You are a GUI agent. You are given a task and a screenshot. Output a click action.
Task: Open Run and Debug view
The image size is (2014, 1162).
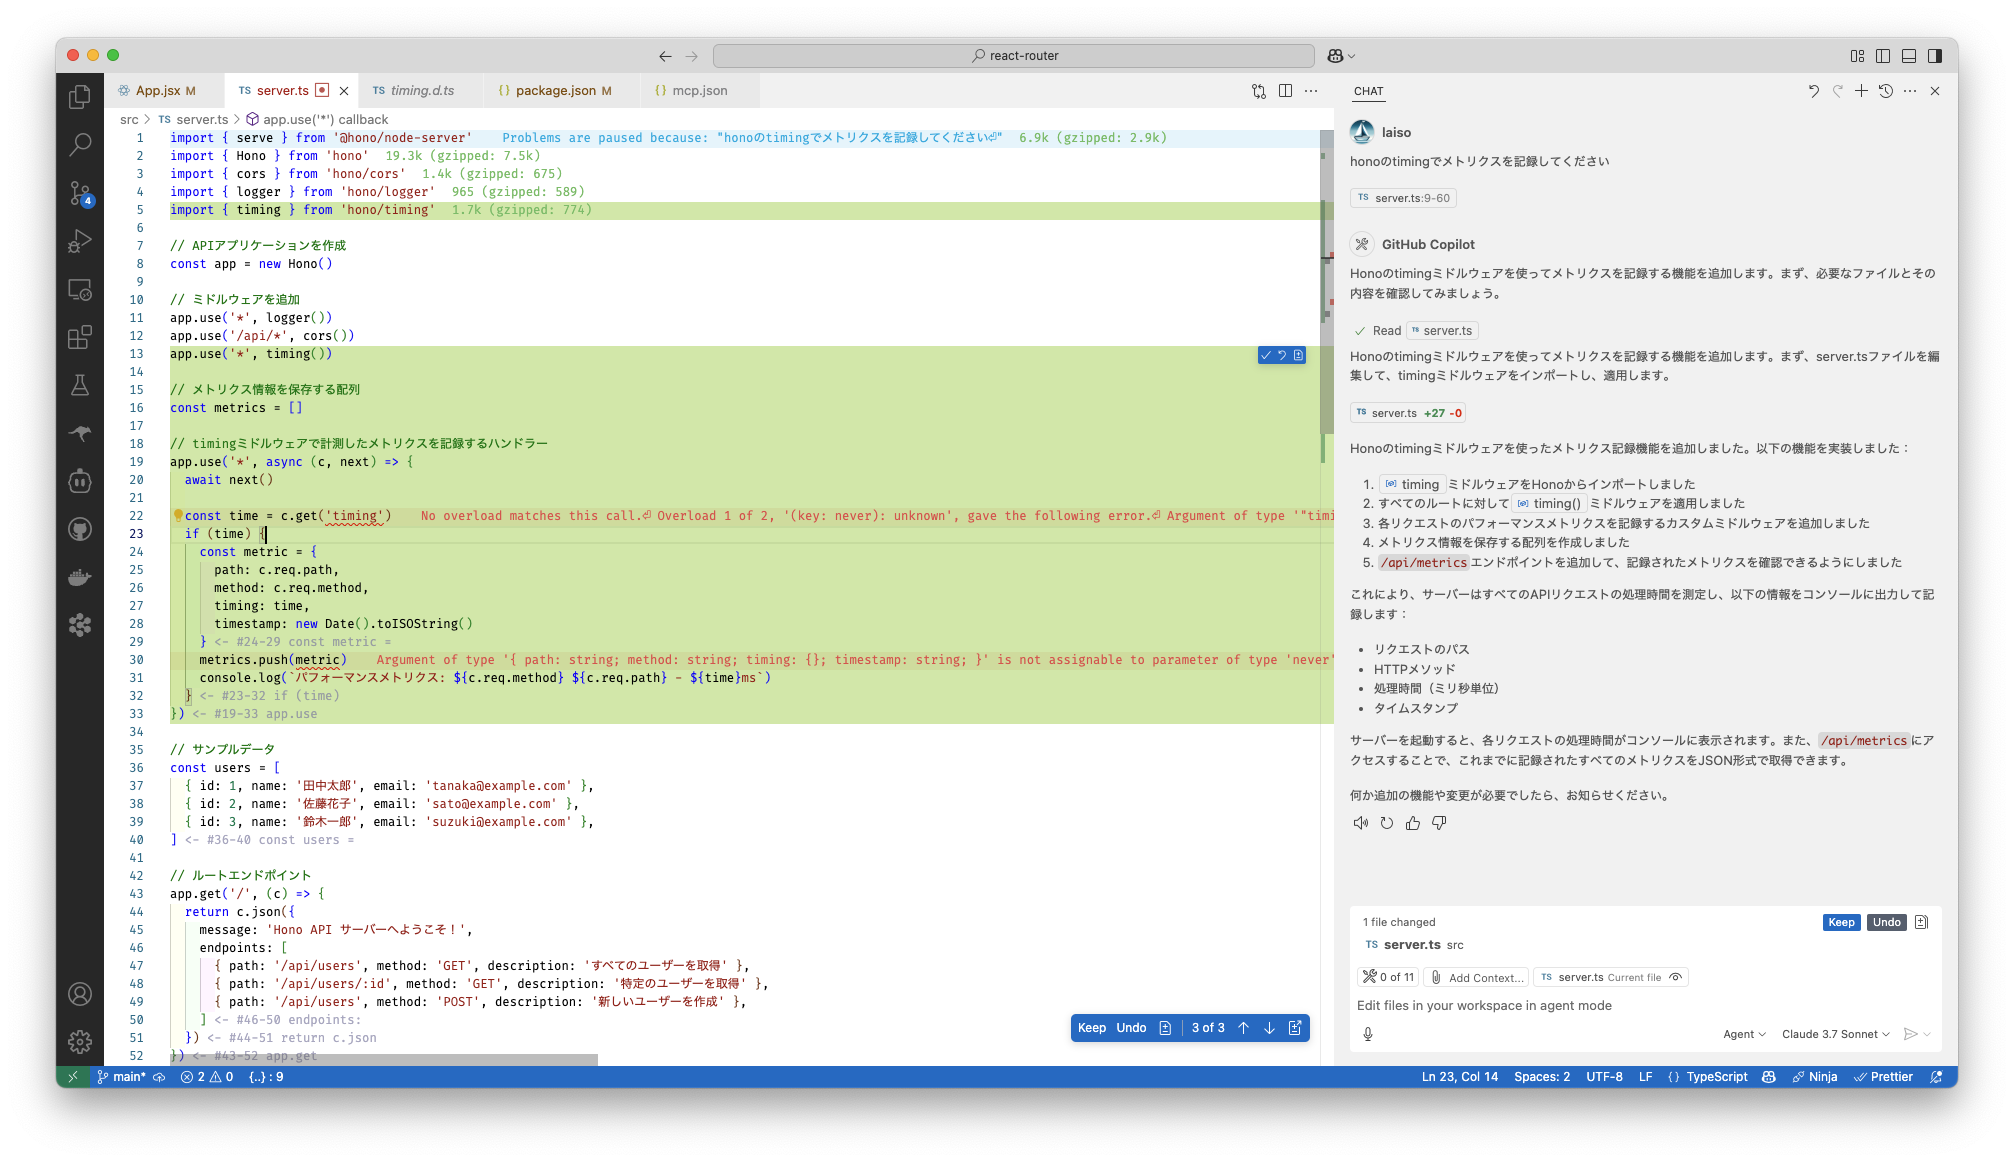point(80,241)
